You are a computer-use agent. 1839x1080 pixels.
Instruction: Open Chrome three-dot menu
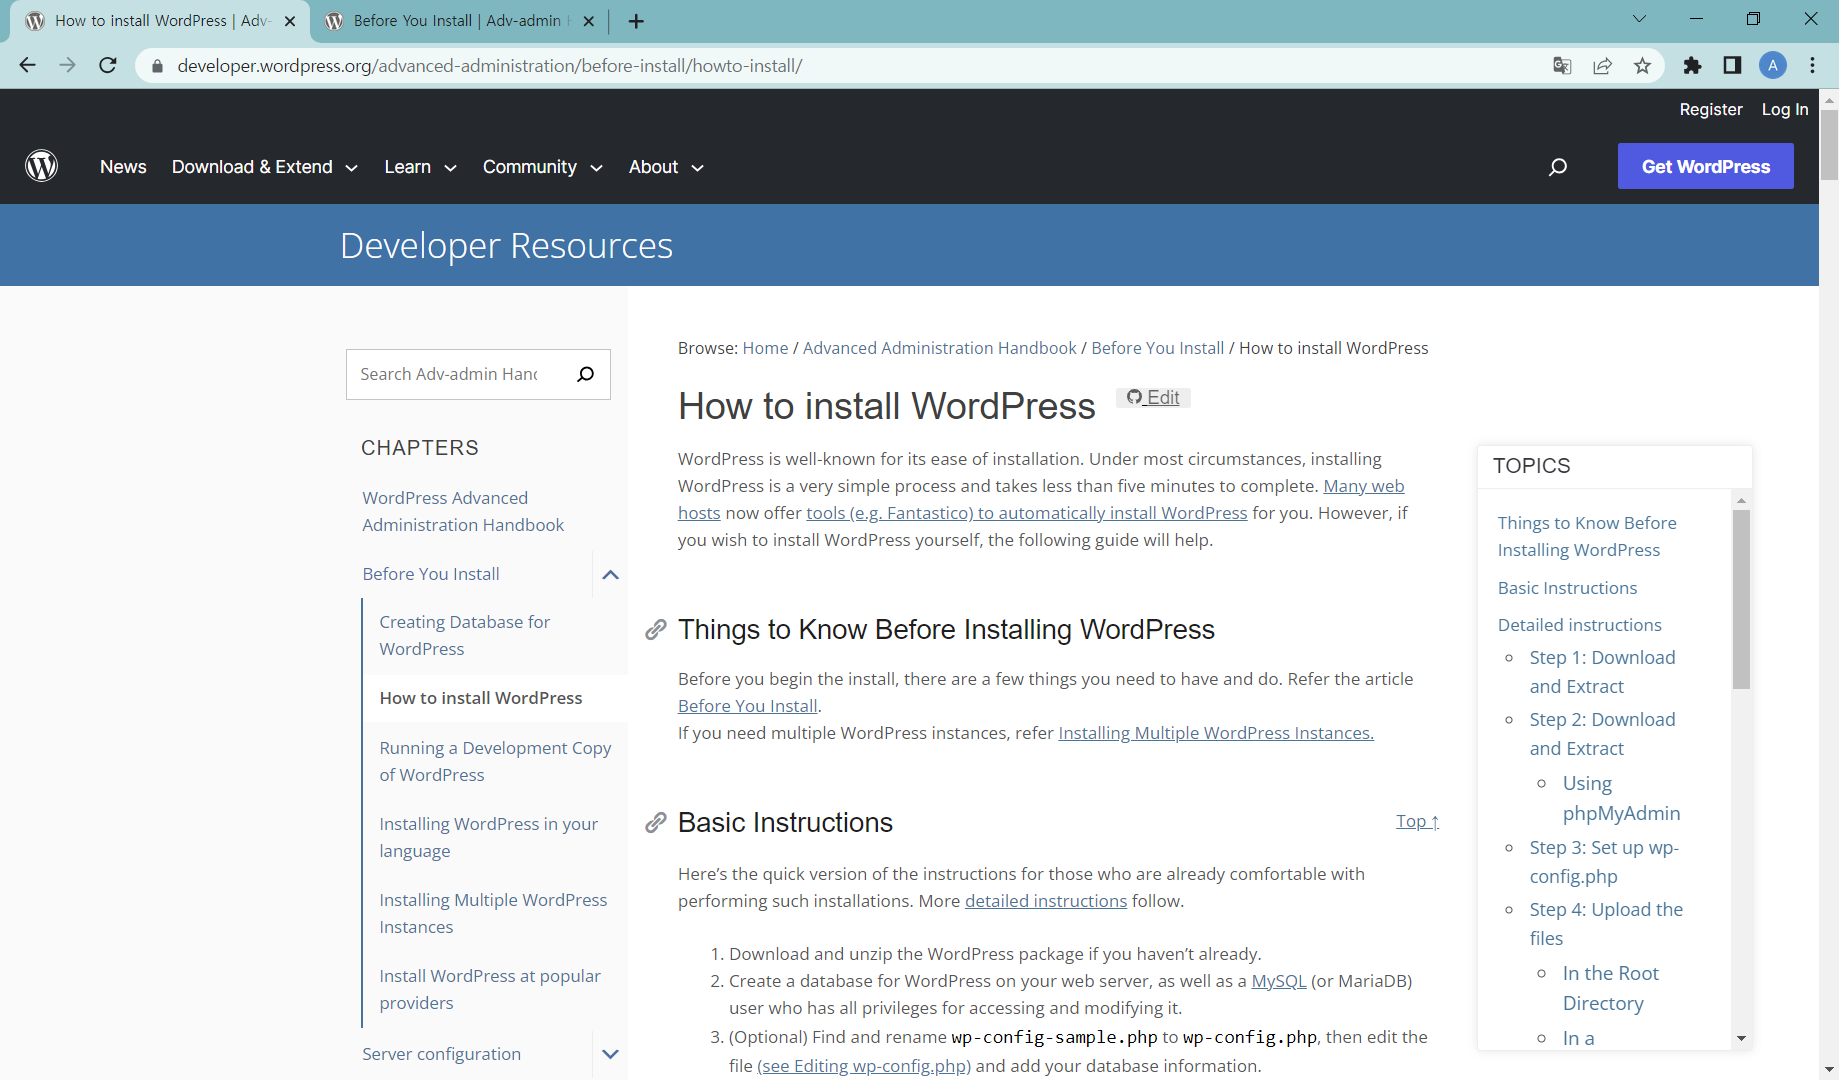[1812, 65]
